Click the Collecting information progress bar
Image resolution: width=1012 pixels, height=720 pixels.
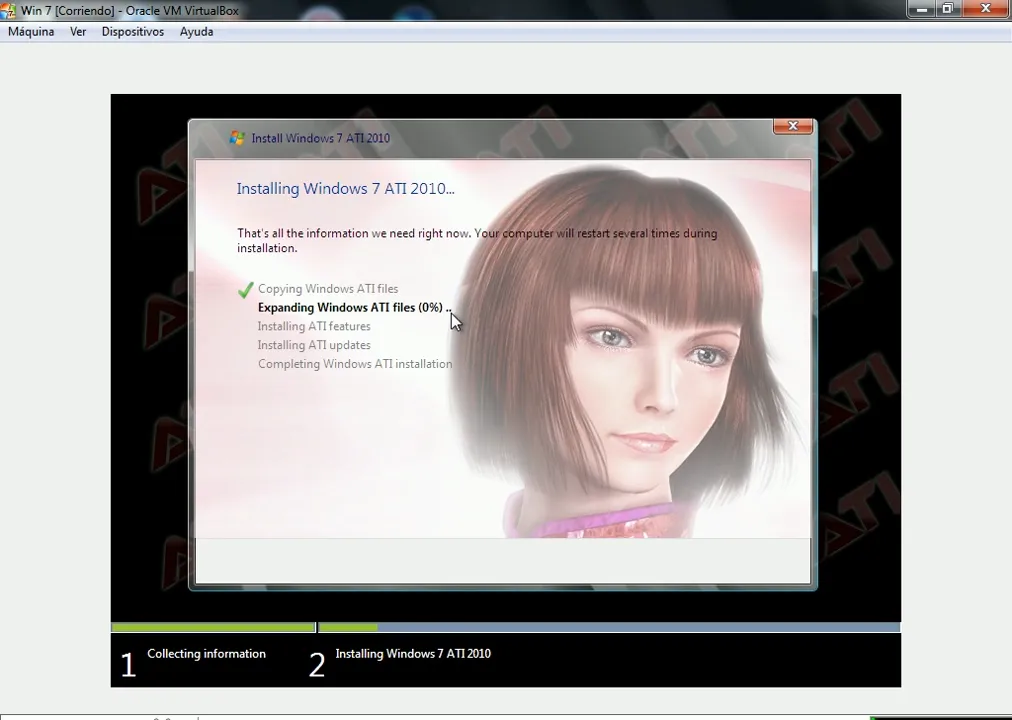[213, 627]
